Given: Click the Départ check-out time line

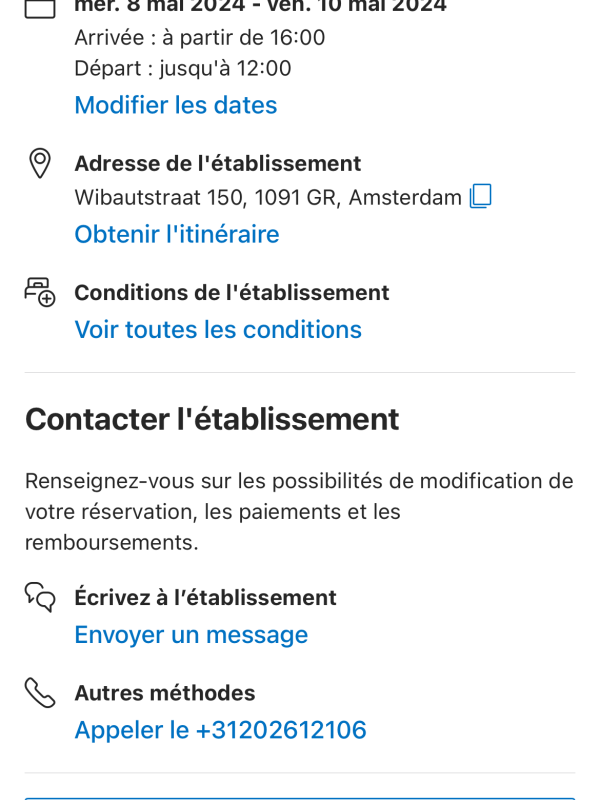Looking at the screenshot, I should click(183, 69).
